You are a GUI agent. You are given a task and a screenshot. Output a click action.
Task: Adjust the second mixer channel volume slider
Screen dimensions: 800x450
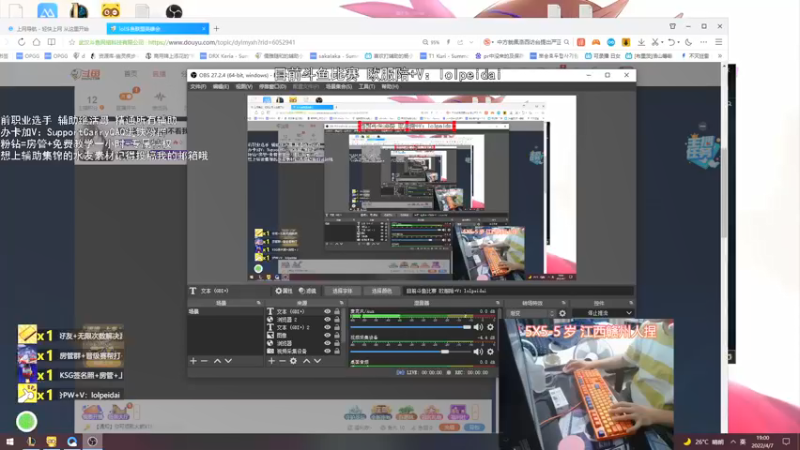(411, 352)
